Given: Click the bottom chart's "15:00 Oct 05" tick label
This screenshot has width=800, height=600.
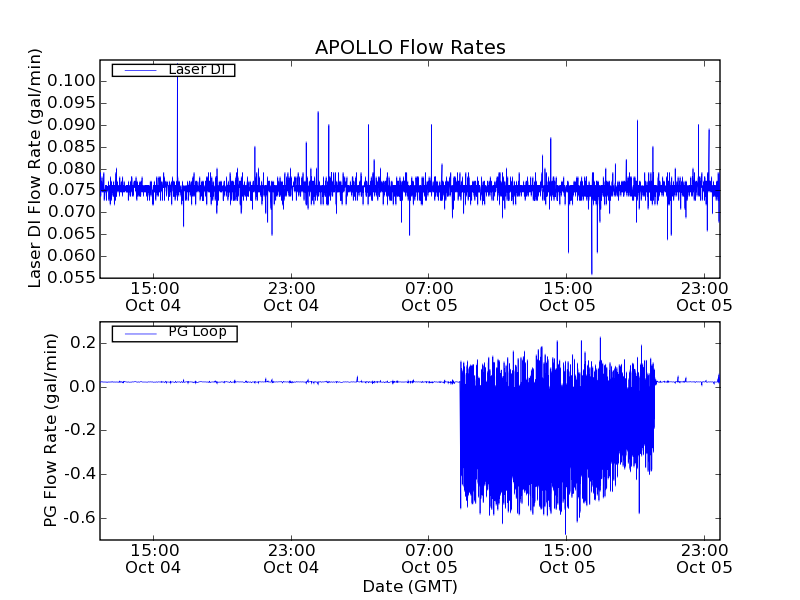Looking at the screenshot, I should (x=567, y=559).
